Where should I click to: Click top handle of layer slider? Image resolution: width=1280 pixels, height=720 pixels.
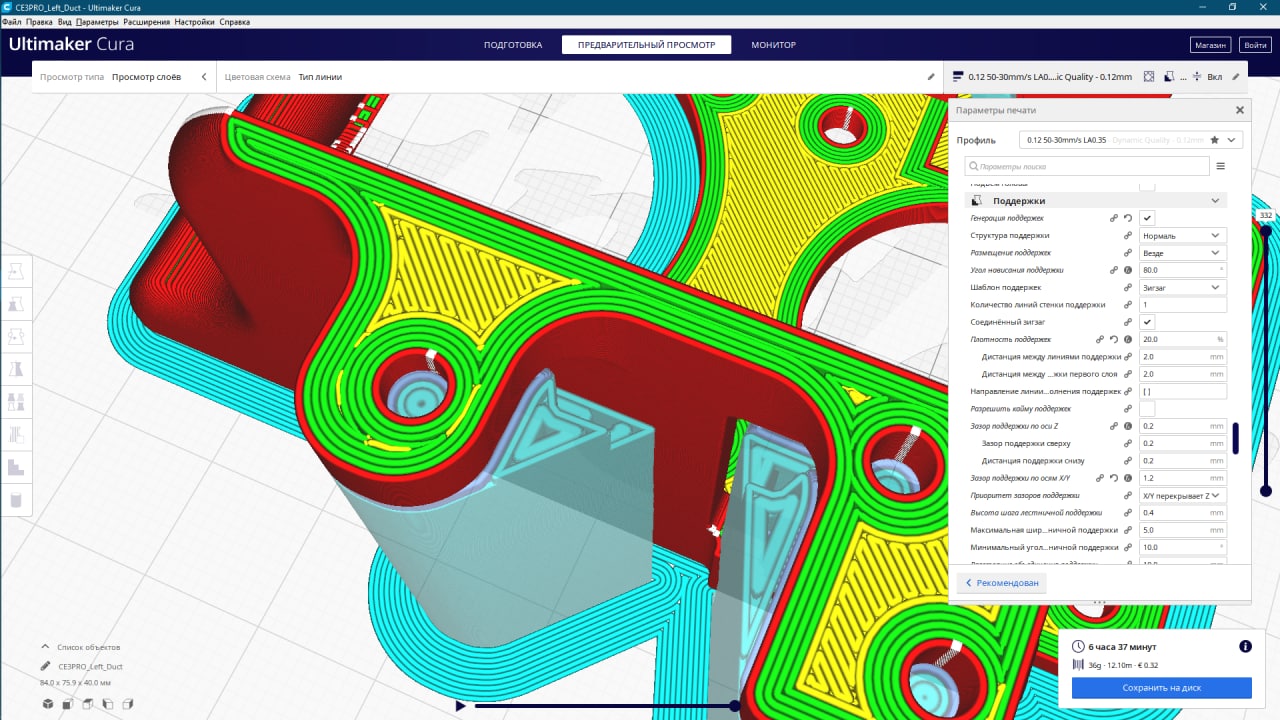(1265, 231)
